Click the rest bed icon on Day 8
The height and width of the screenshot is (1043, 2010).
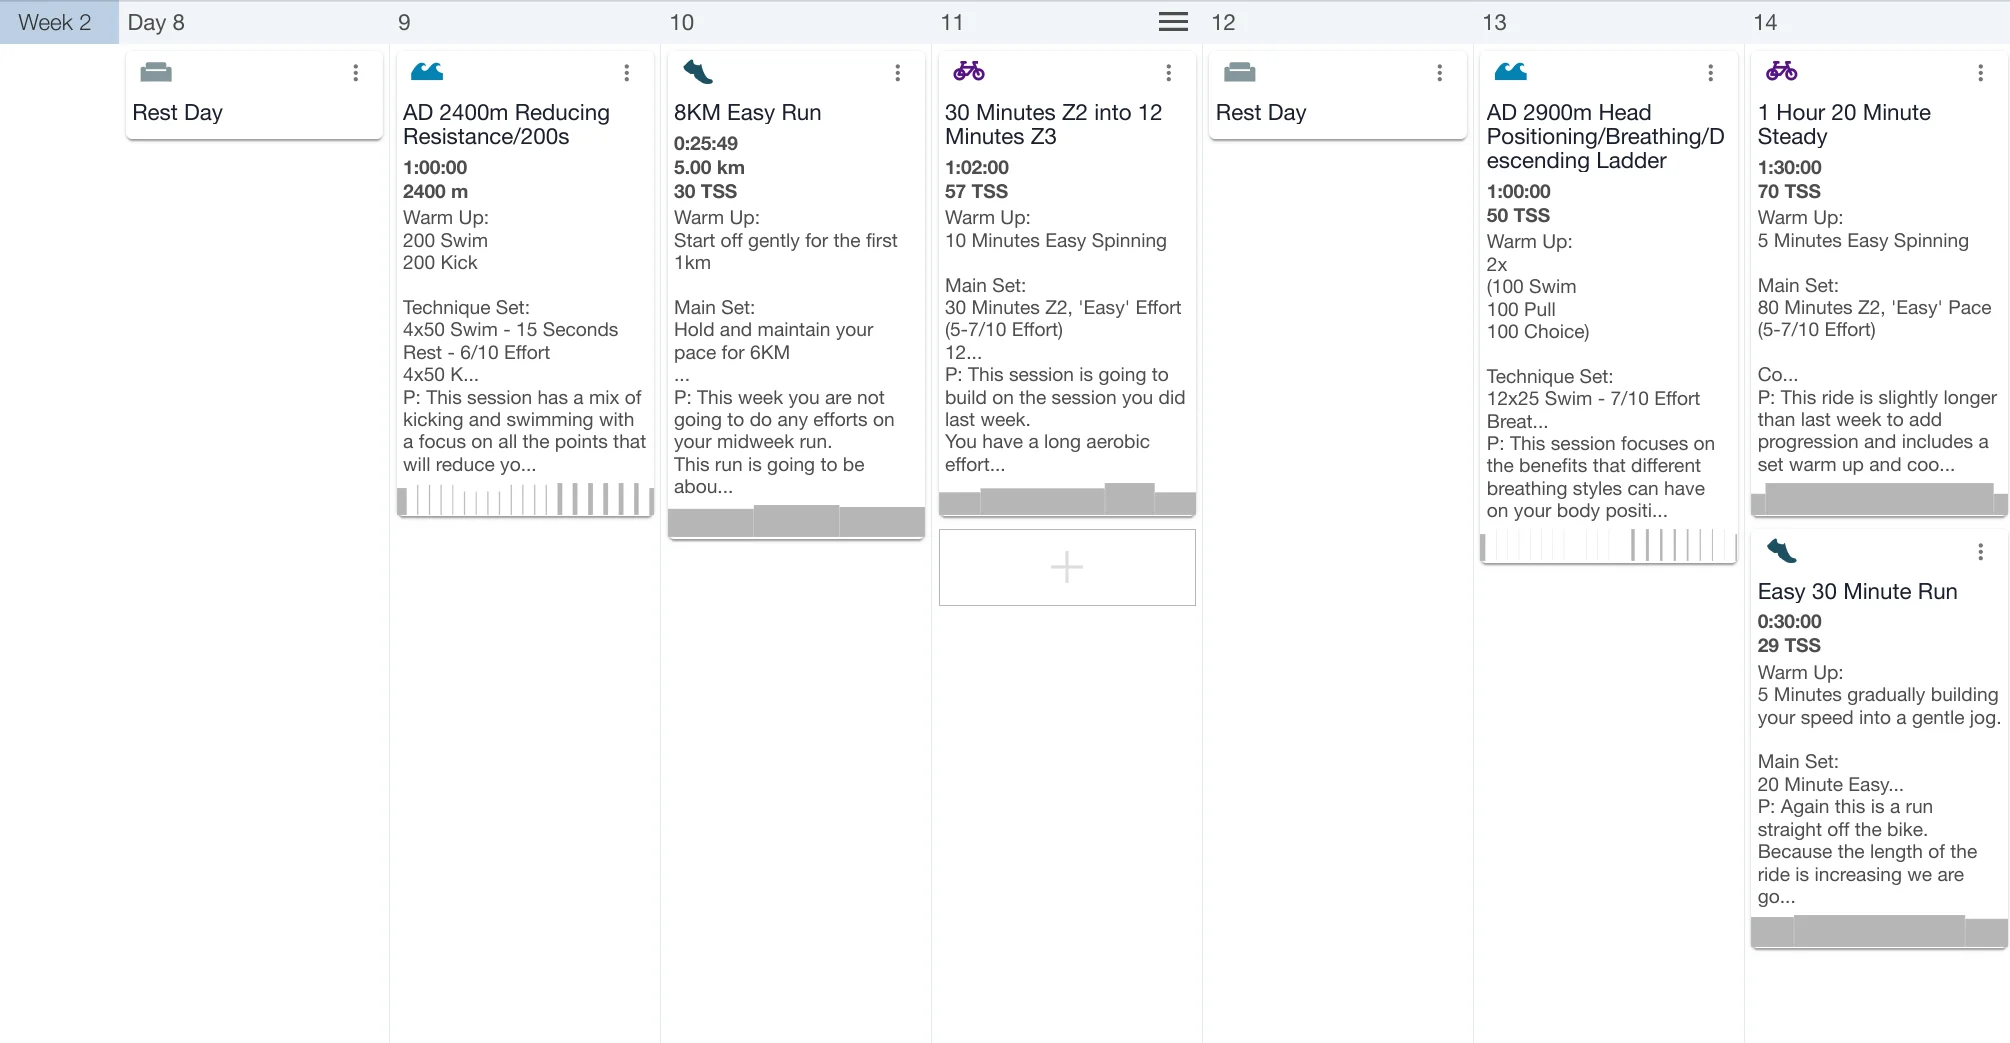pos(156,72)
